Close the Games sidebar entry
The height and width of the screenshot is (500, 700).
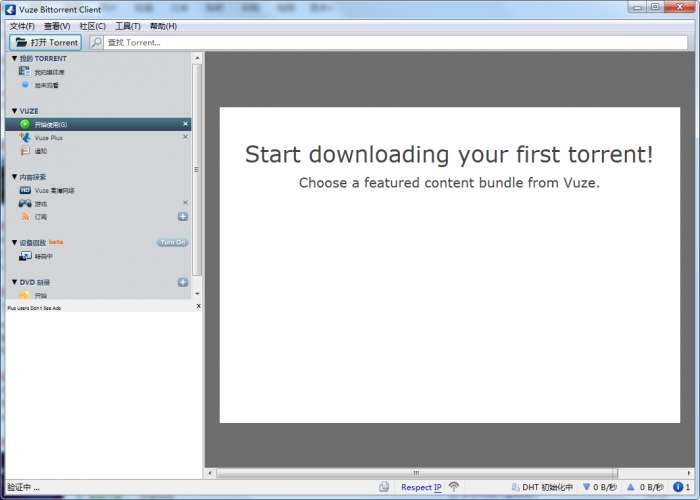[185, 203]
